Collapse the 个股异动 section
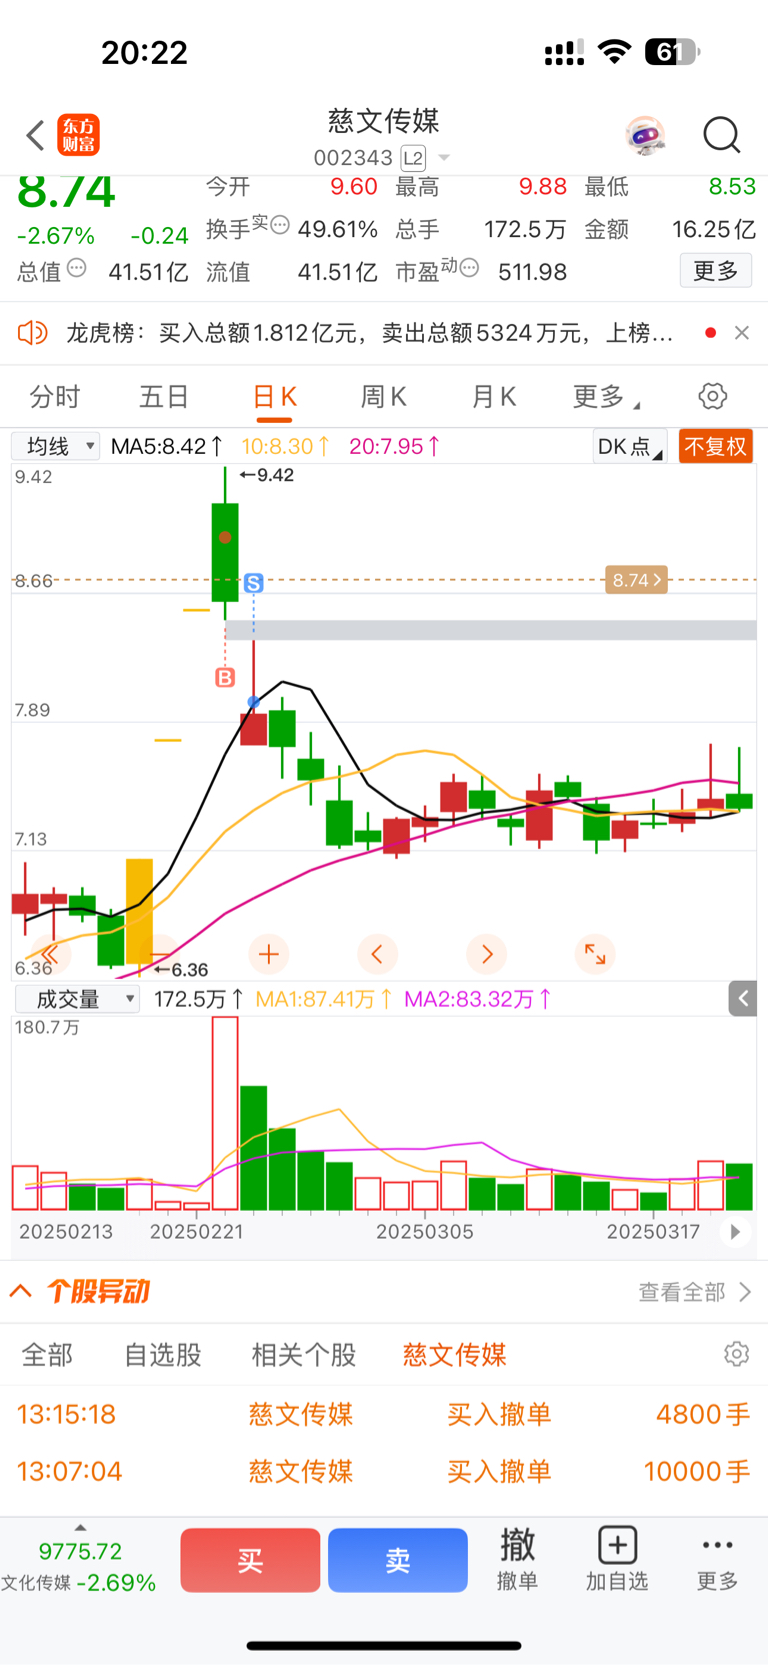The width and height of the screenshot is (768, 1665). [x=21, y=1291]
